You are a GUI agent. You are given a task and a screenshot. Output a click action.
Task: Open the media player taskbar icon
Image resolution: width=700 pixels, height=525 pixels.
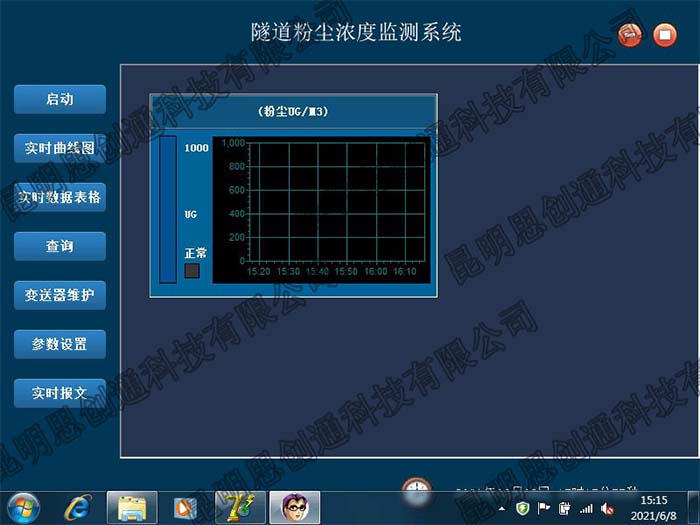[186, 508]
